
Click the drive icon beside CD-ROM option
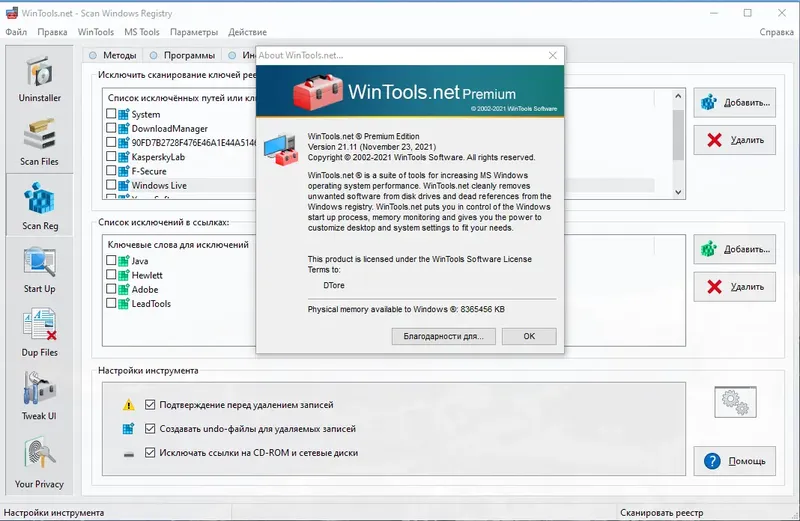tap(129, 454)
